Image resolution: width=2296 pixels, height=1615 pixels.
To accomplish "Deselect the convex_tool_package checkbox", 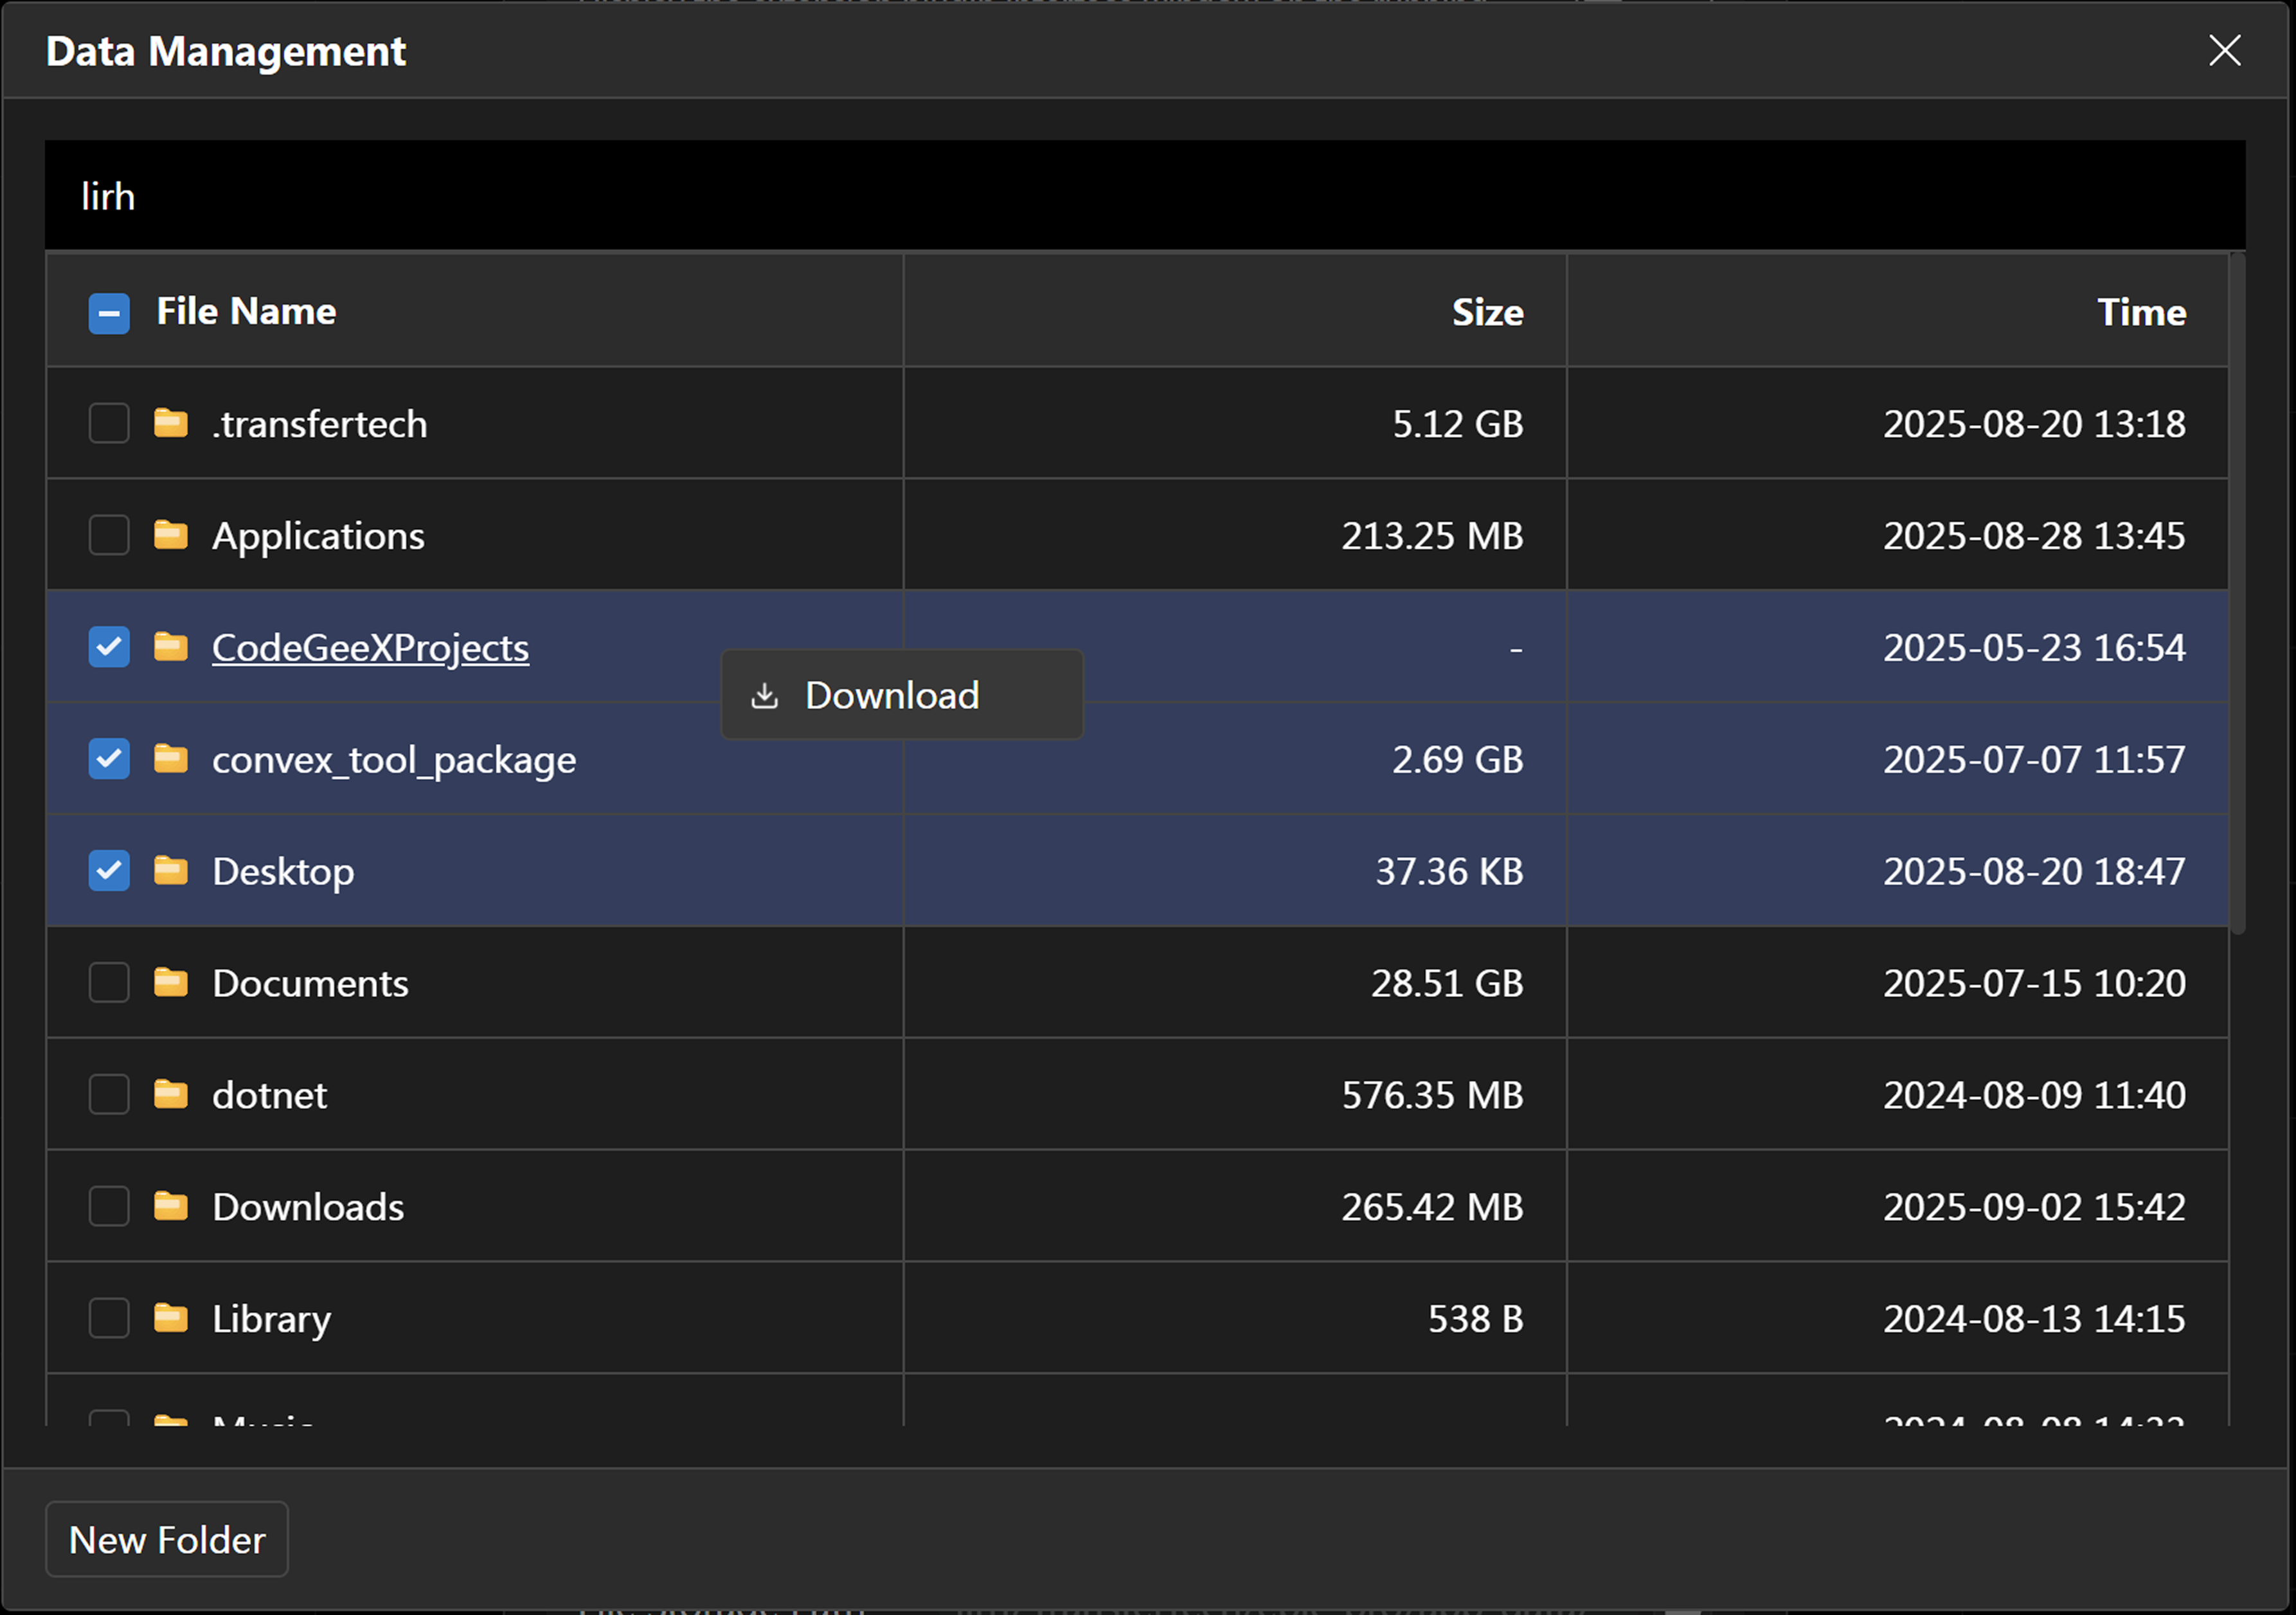I will pyautogui.click(x=109, y=759).
